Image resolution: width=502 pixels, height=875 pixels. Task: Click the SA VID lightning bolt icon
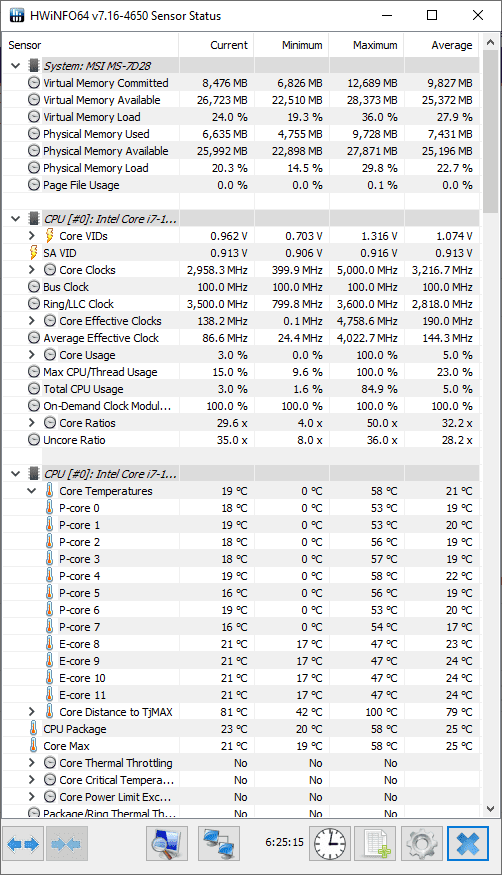pyautogui.click(x=33, y=253)
